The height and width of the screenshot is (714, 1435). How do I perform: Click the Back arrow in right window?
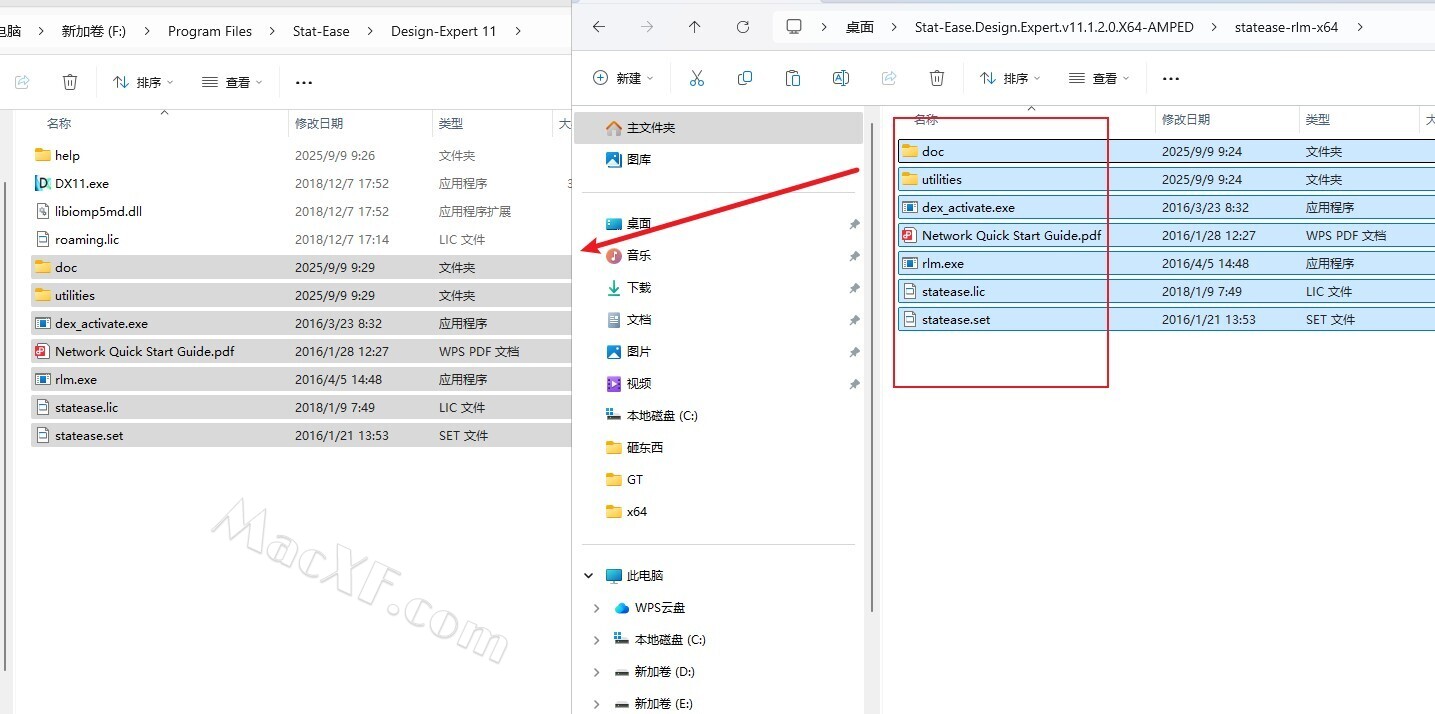coord(599,27)
